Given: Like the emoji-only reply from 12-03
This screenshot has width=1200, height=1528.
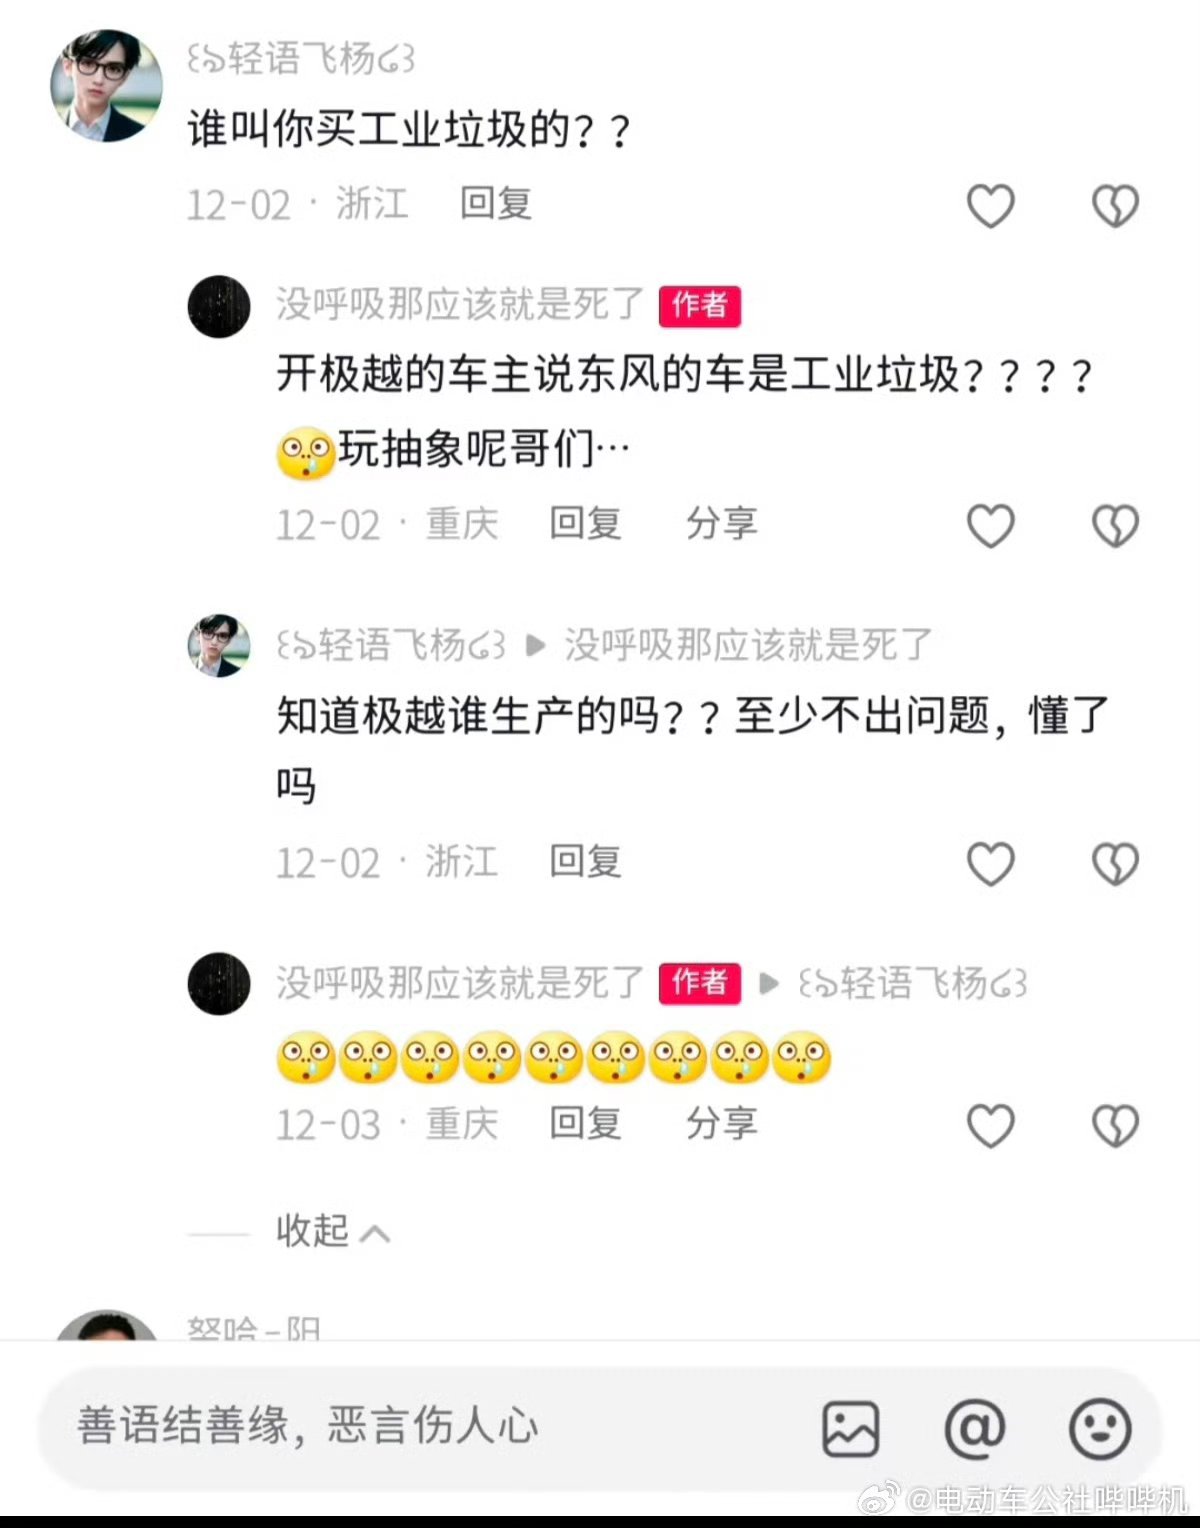Looking at the screenshot, I should 990,1126.
